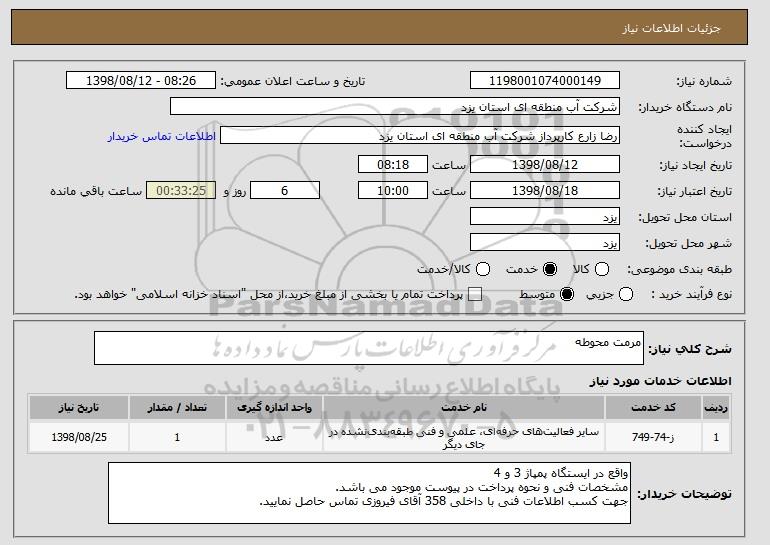This screenshot has width=770, height=545.
Task: Click the جزئیات اطلاعات نیاز page header
Action: [x=671, y=28]
